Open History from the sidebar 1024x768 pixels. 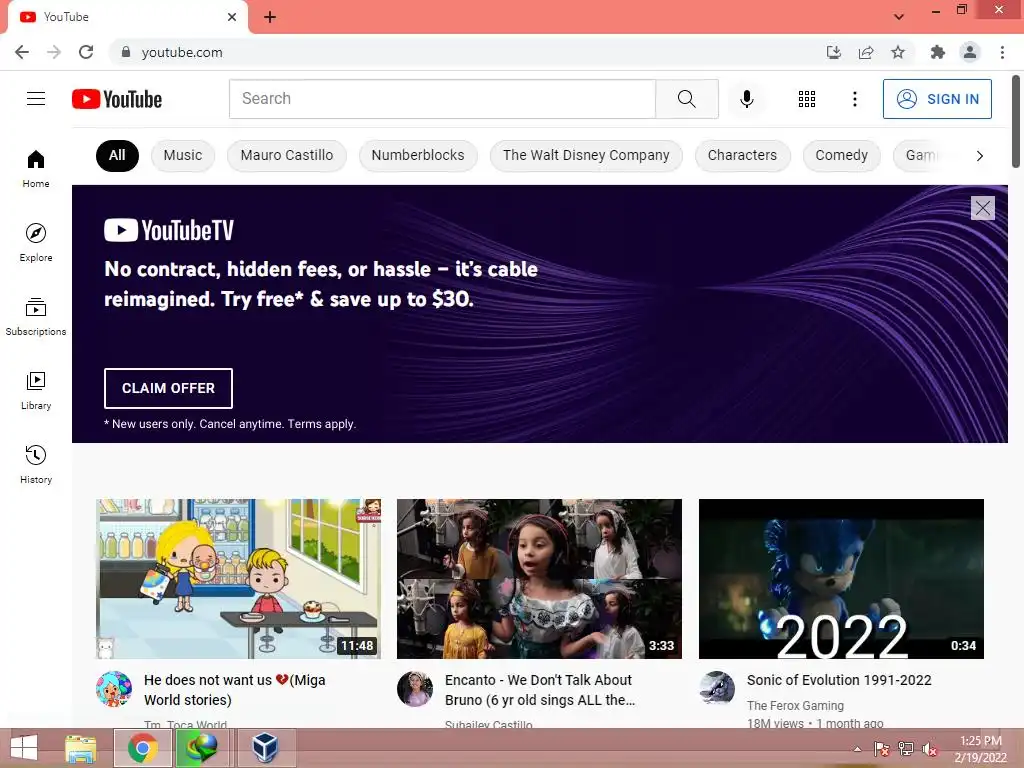[x=36, y=464]
